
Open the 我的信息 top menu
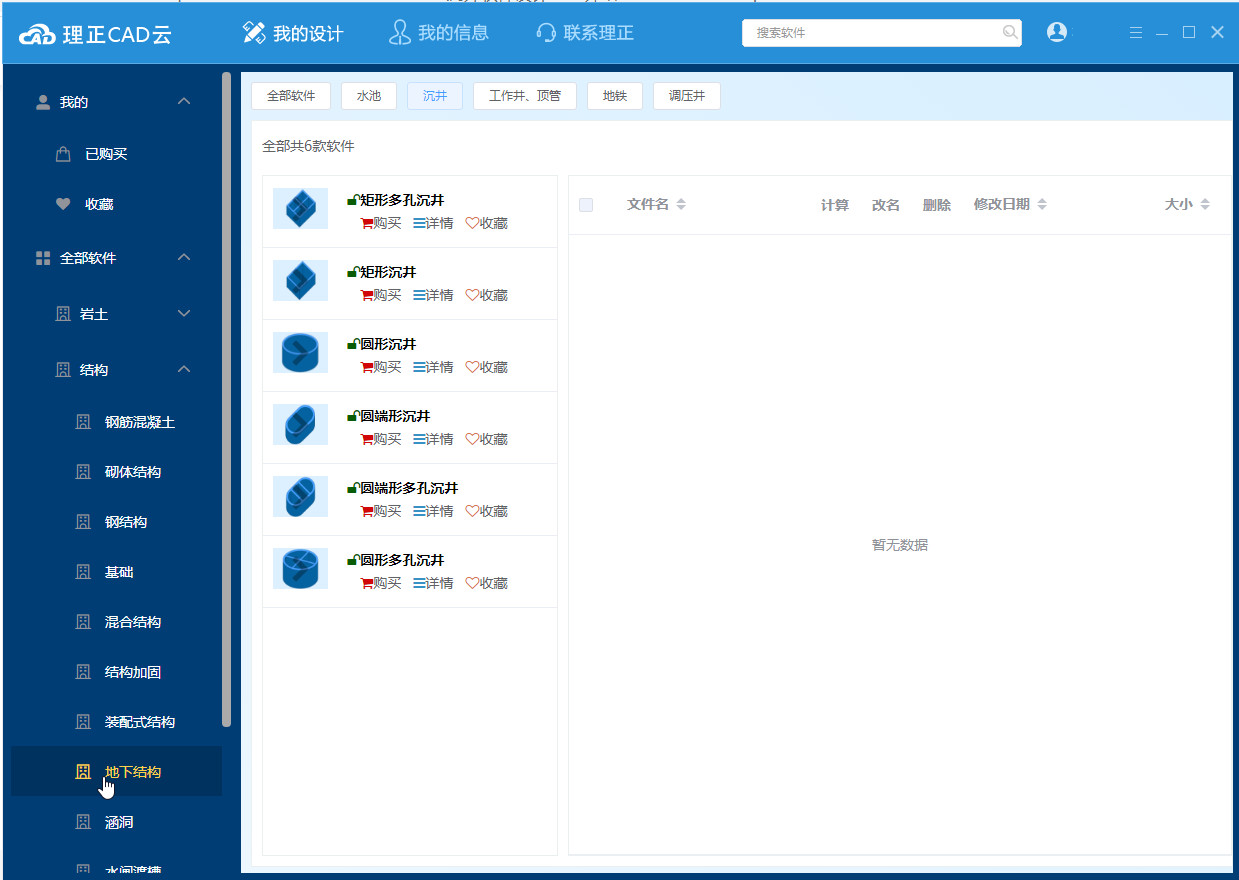[x=439, y=33]
